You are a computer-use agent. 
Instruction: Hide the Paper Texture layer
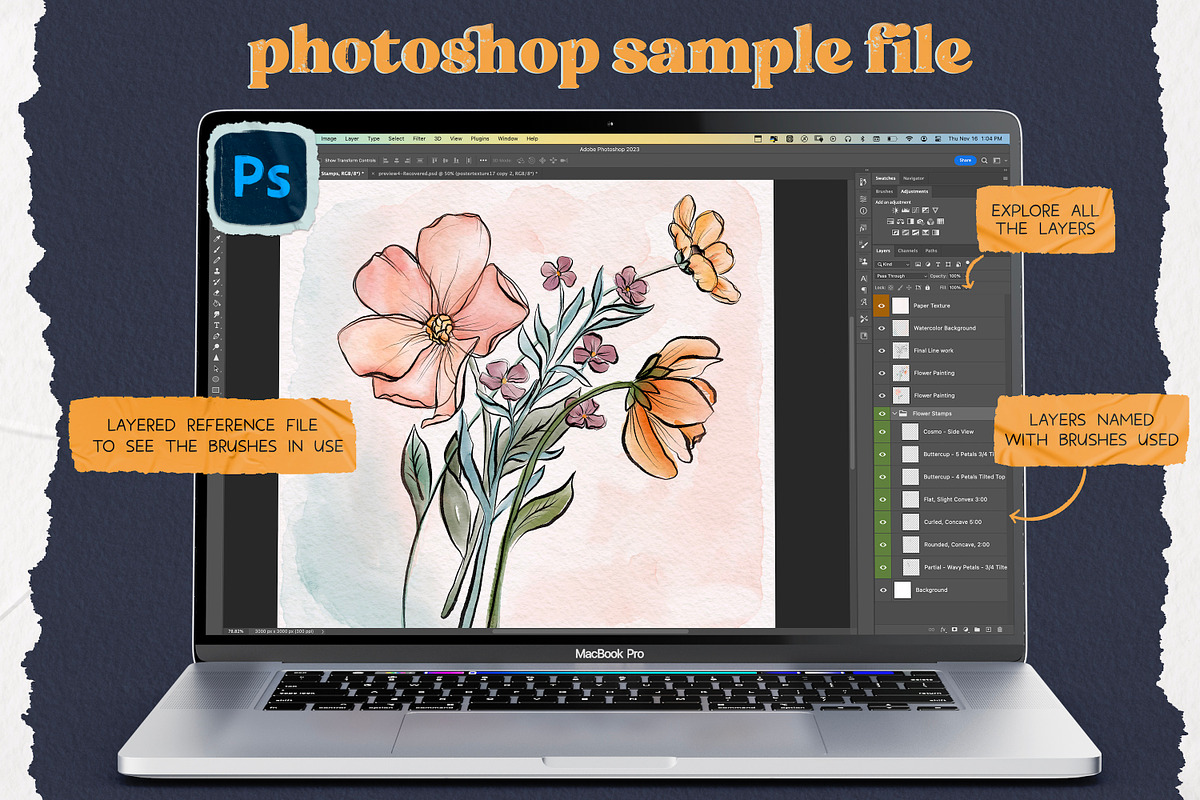tap(882, 305)
